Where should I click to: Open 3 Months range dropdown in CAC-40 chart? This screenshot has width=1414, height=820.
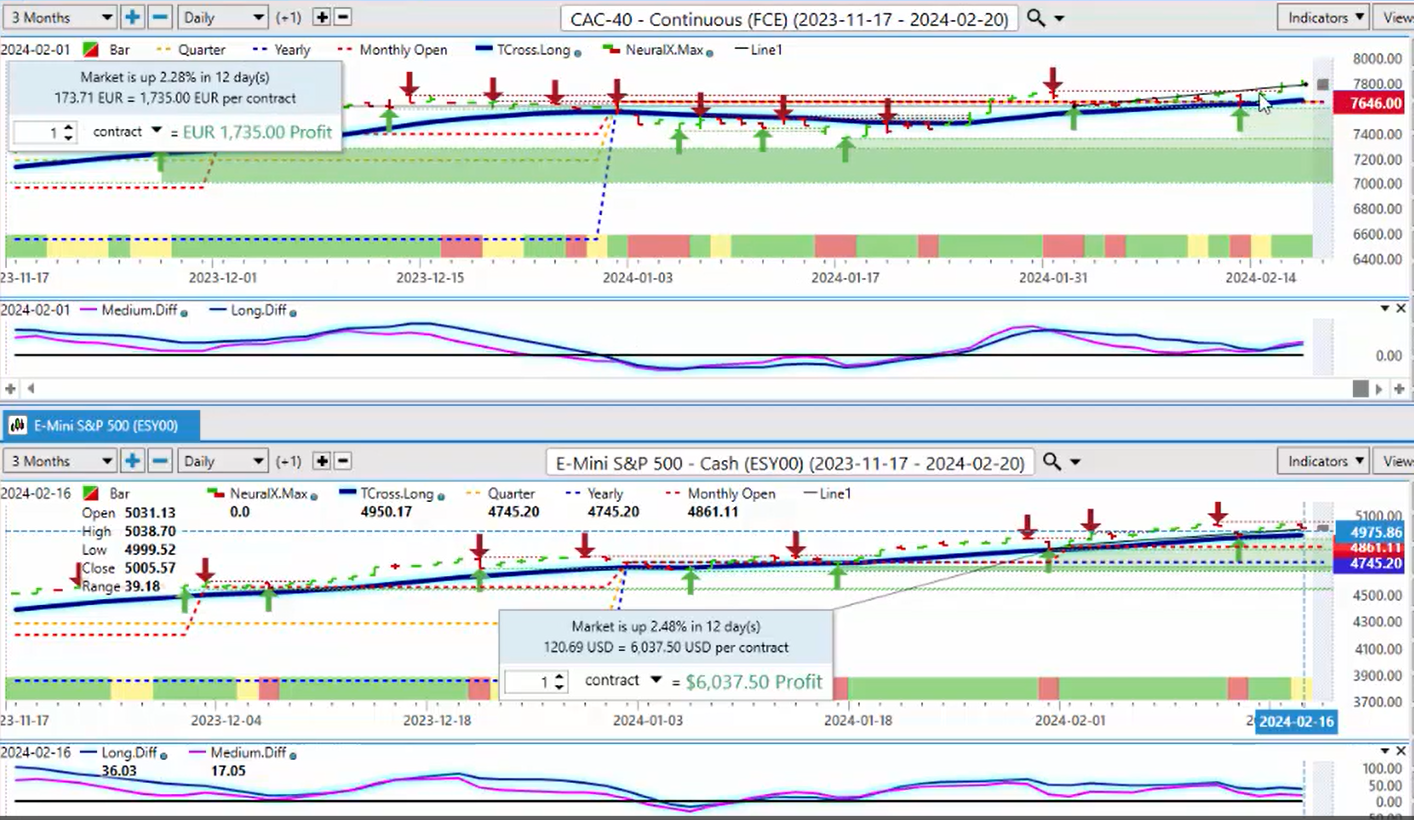(59, 17)
